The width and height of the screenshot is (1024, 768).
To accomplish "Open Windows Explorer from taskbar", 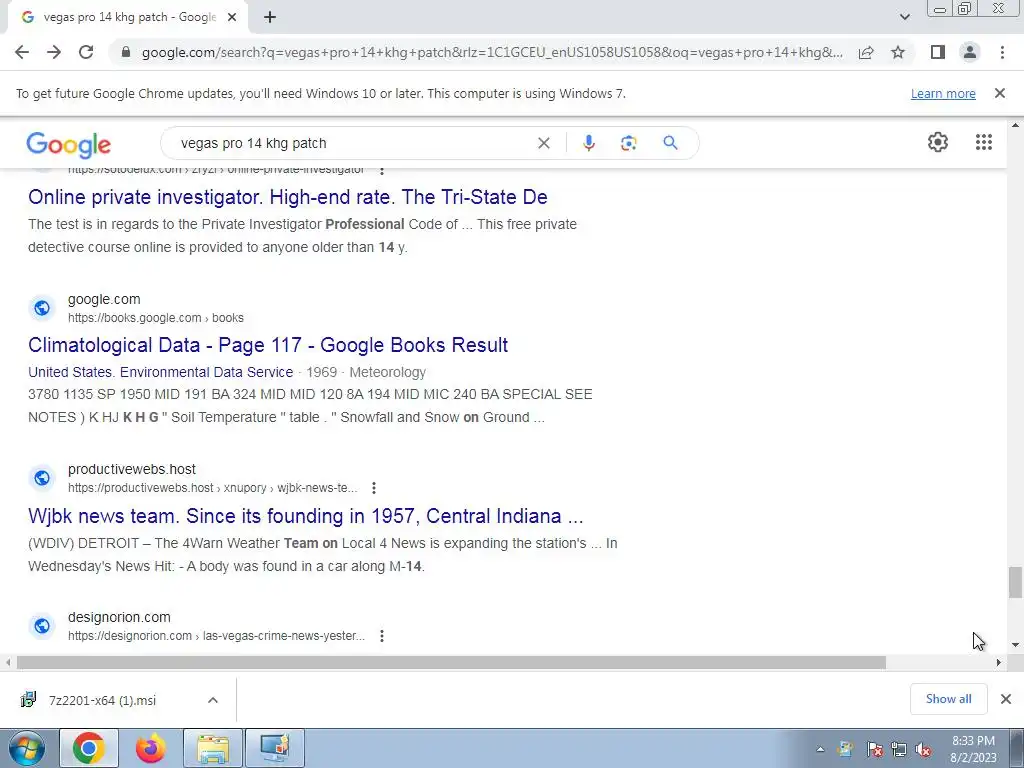I will click(x=213, y=748).
